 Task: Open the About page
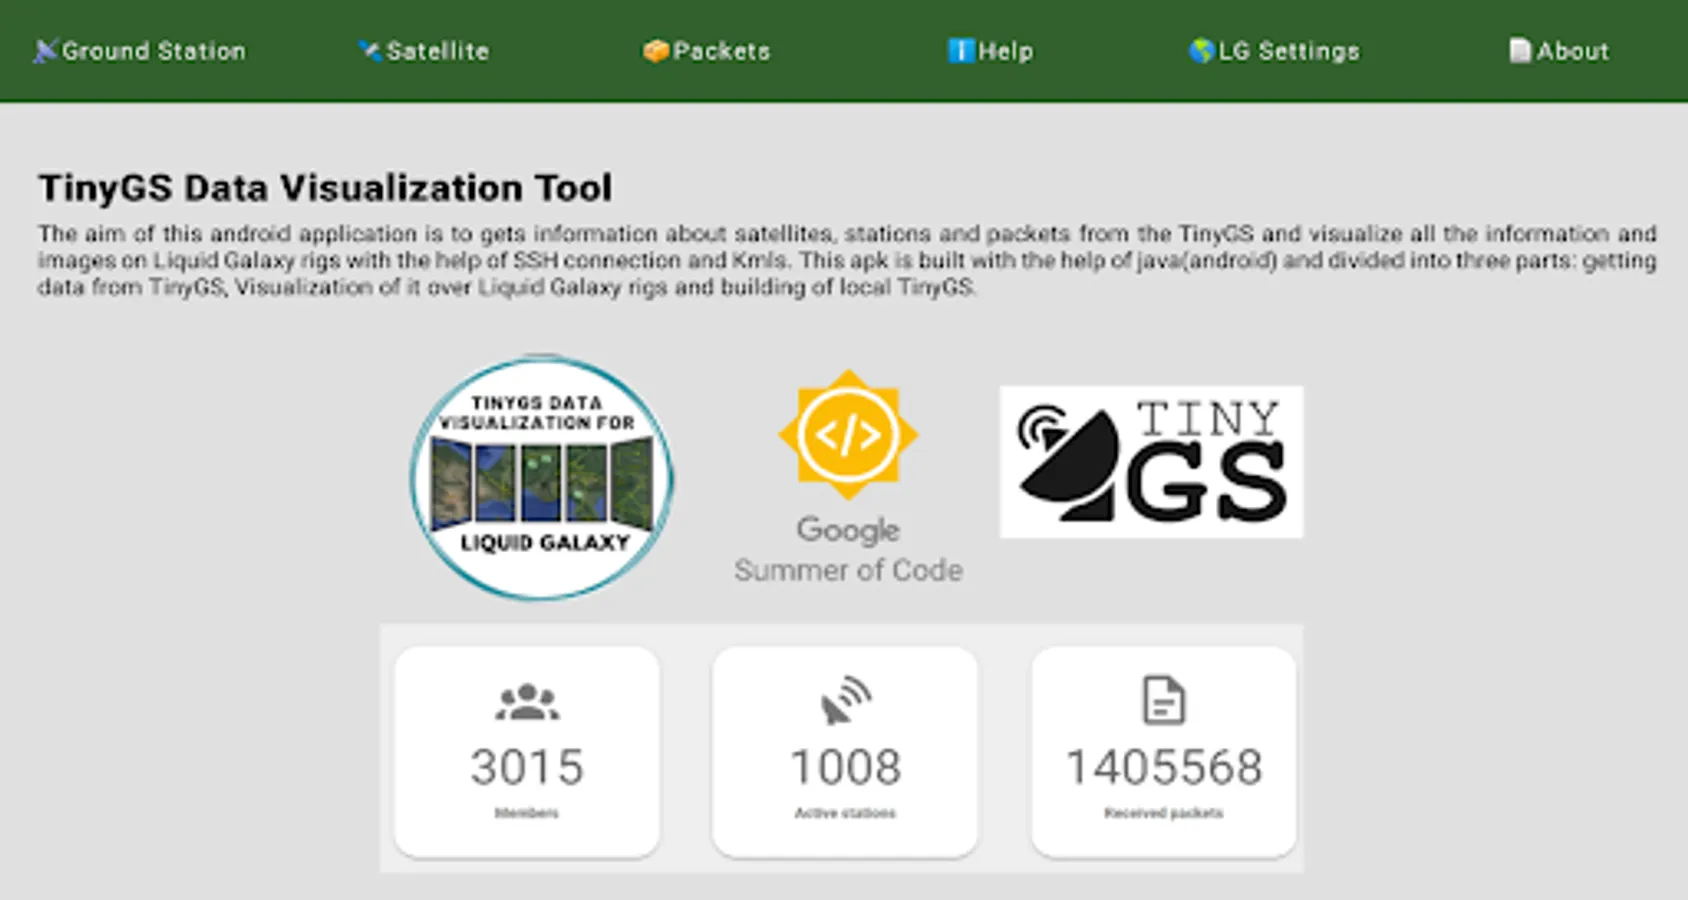pyautogui.click(x=1559, y=51)
